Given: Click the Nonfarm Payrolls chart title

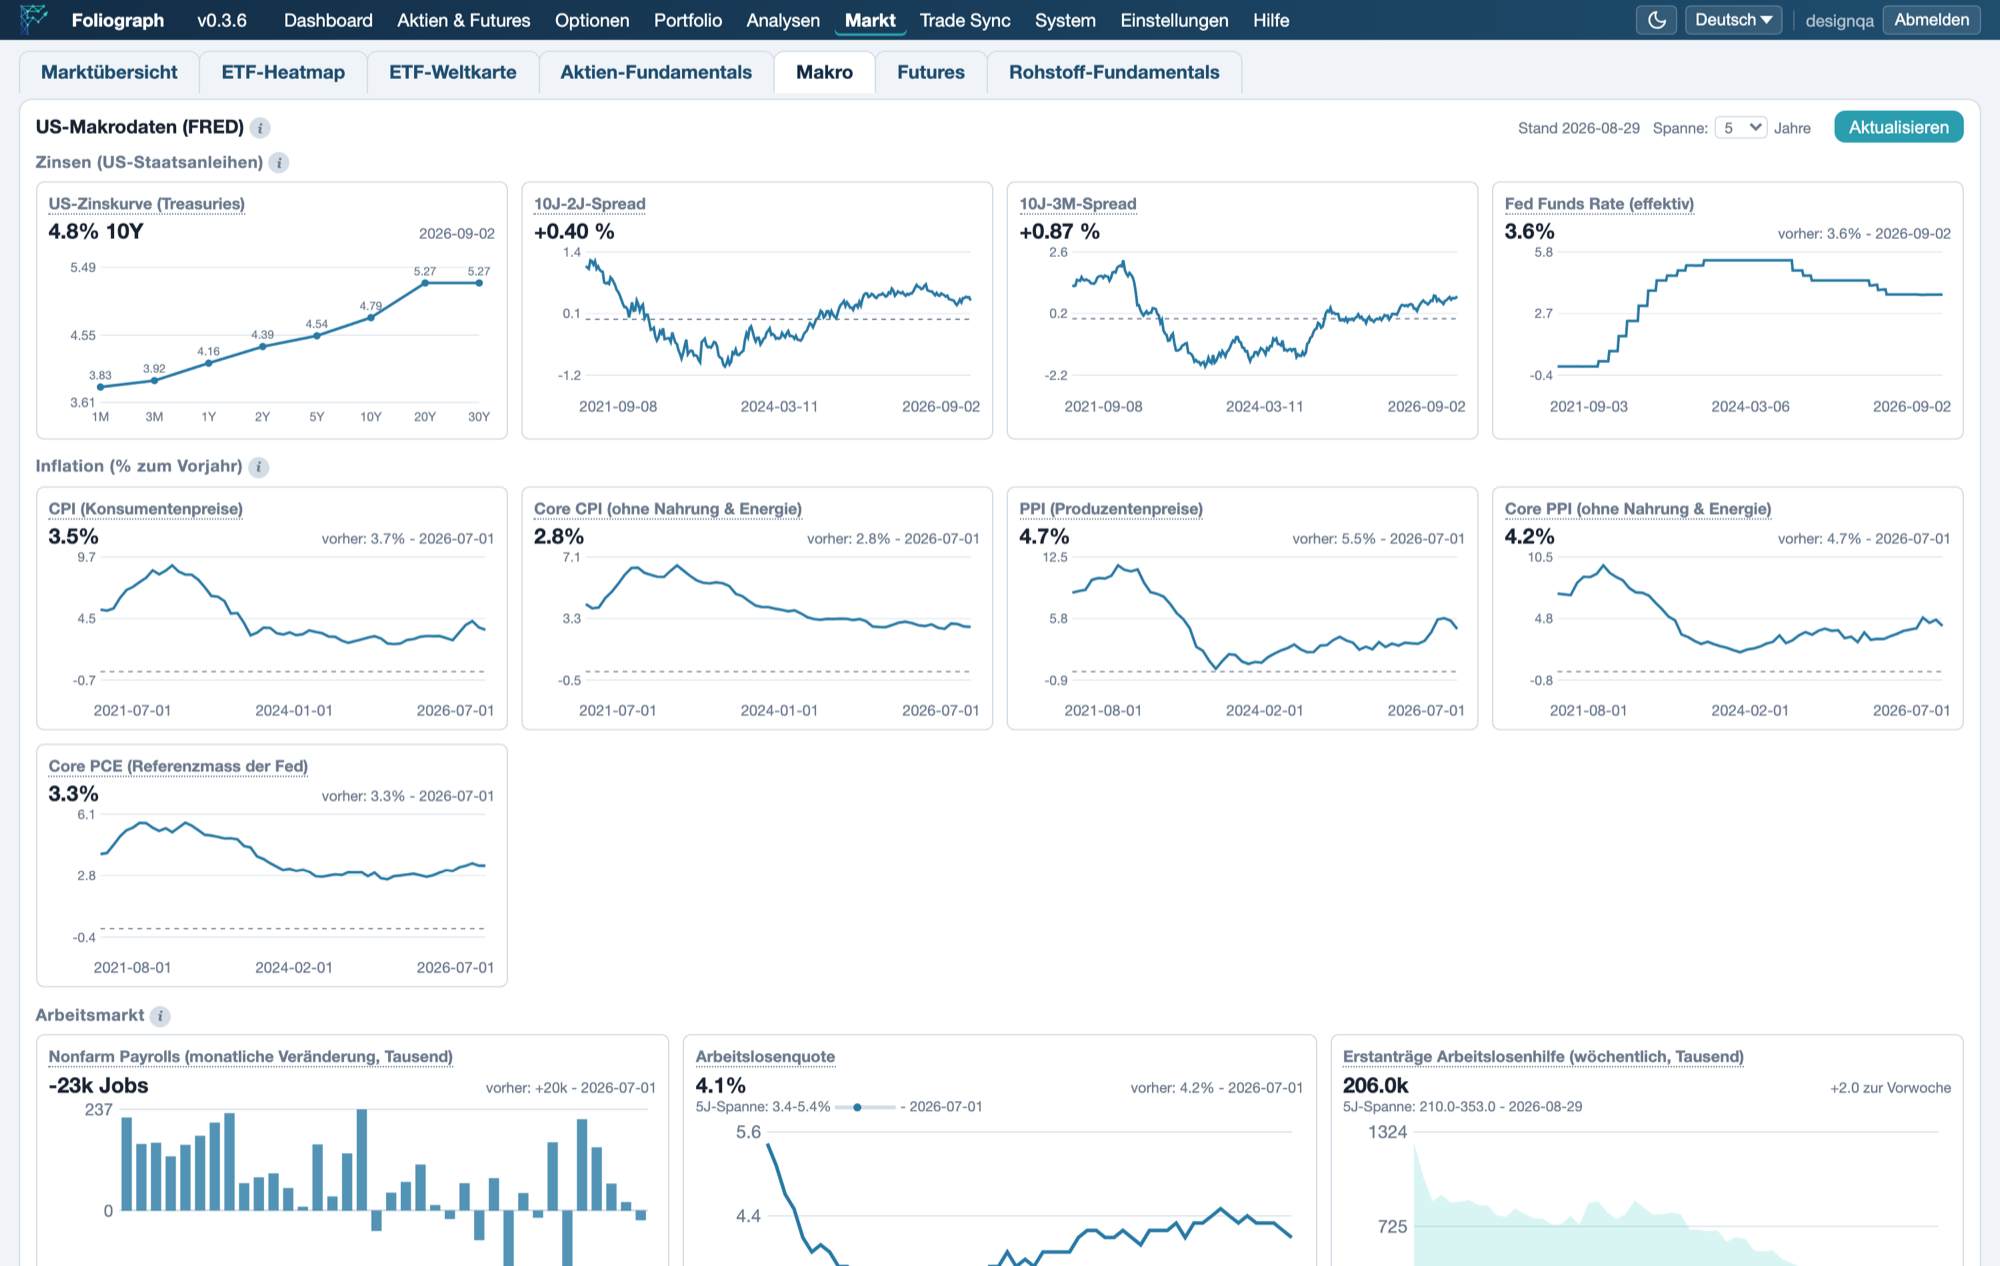Looking at the screenshot, I should point(251,1057).
